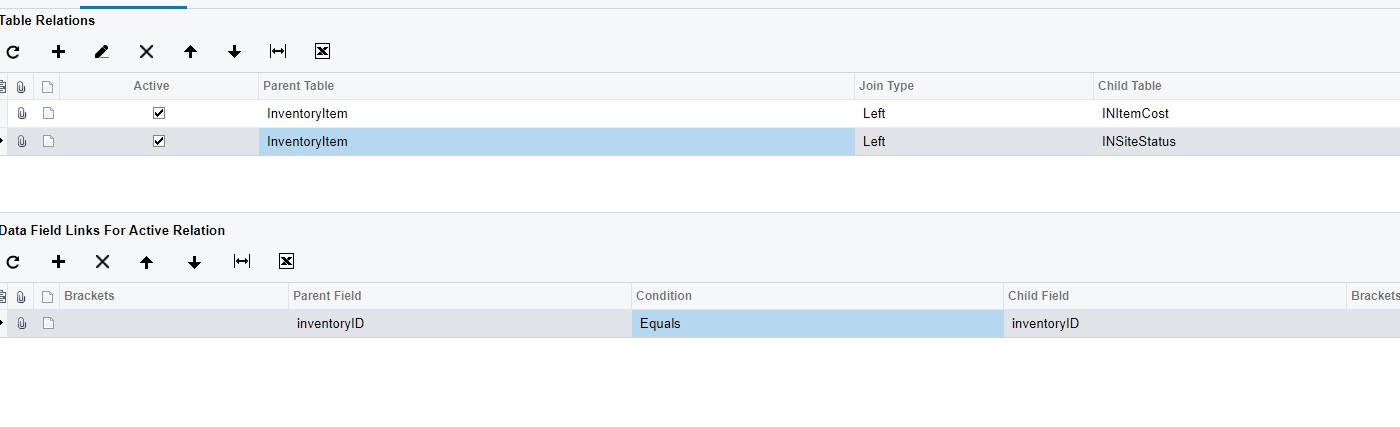Sort by the Parent Table column header
The image size is (1400, 427).
pyautogui.click(x=556, y=86)
